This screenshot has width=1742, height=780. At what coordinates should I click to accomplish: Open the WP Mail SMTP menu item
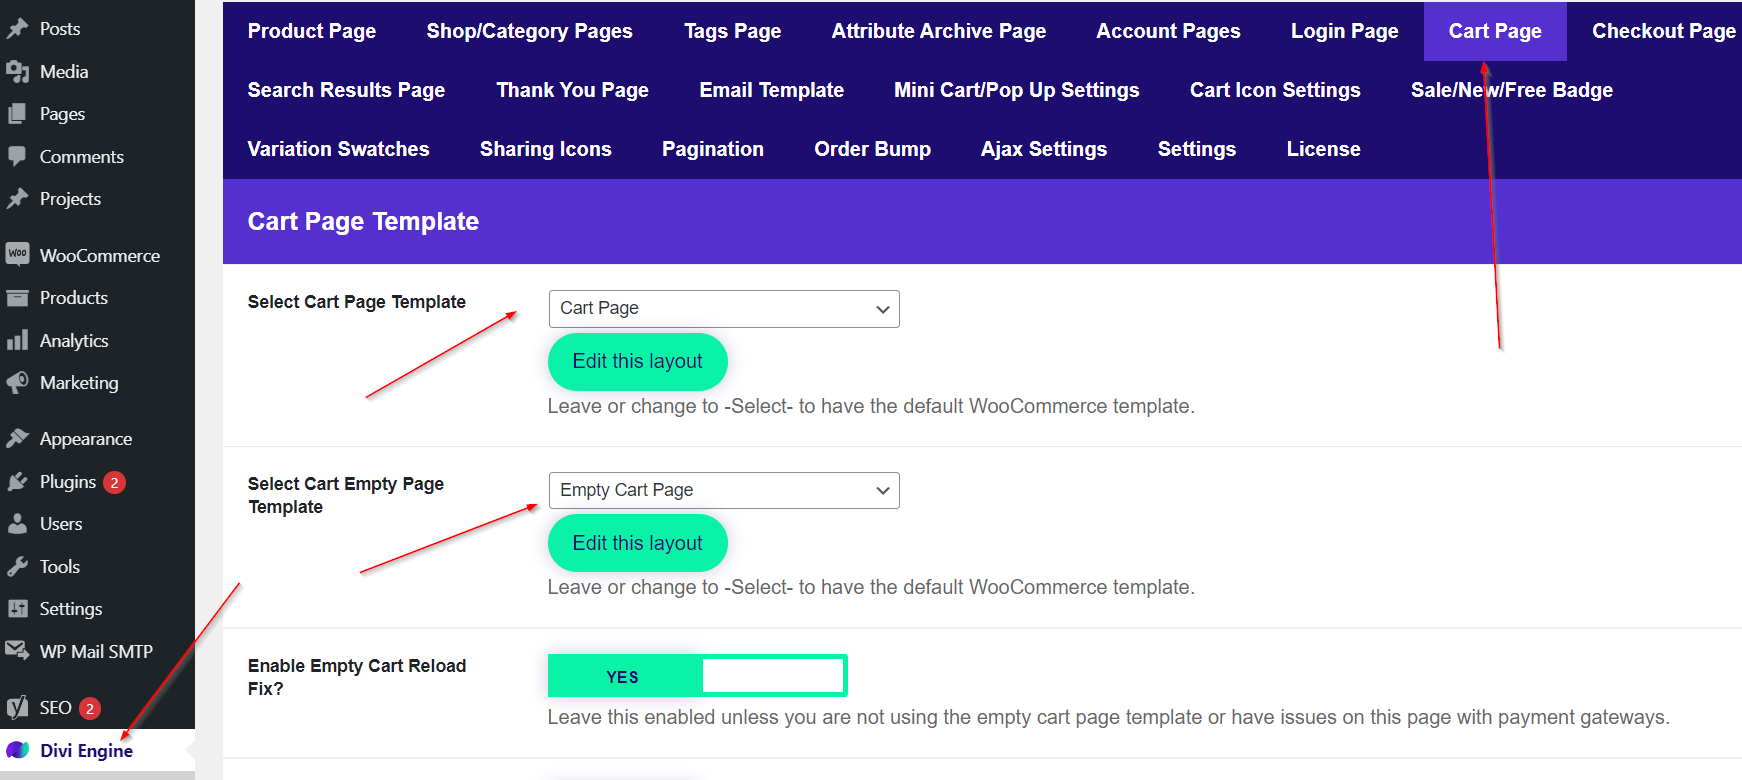[x=96, y=652]
